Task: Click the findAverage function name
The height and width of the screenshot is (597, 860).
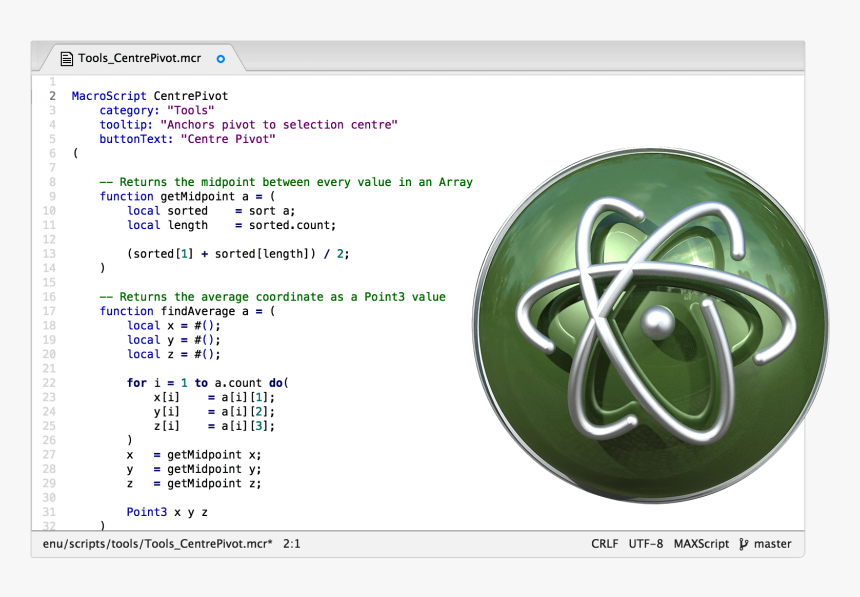Action: 198,311
